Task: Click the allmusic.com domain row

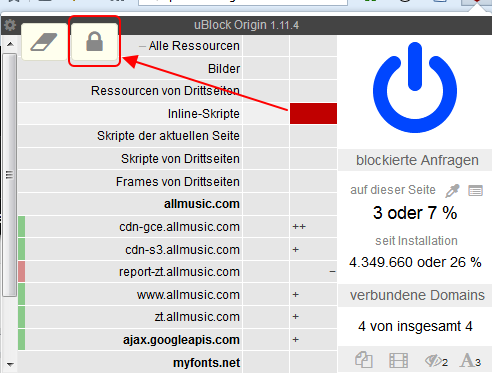Action: pyautogui.click(x=130, y=204)
